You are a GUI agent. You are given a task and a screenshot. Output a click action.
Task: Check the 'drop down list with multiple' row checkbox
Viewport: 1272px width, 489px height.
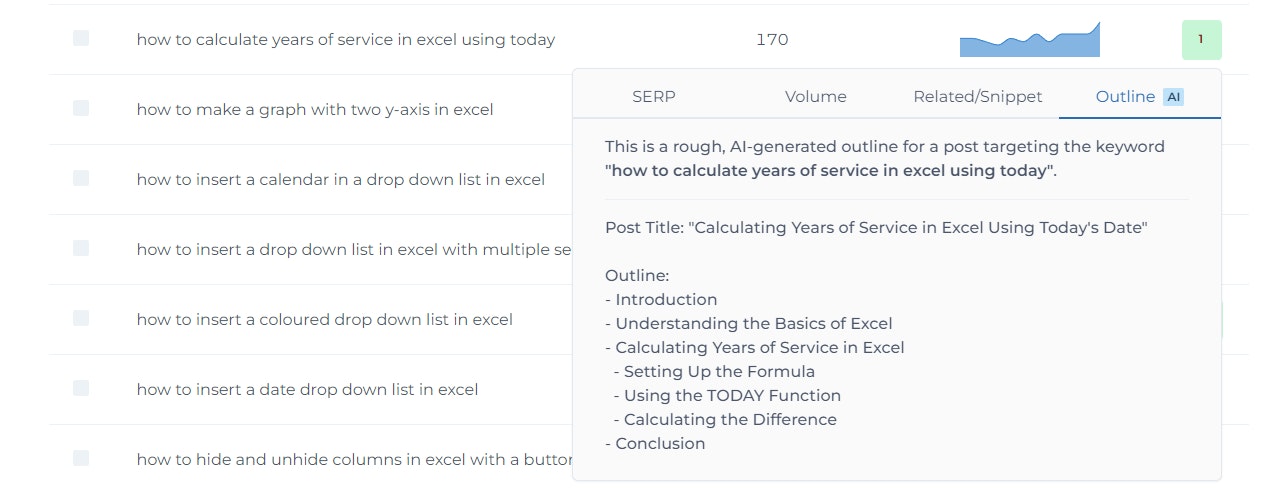pyautogui.click(x=81, y=248)
